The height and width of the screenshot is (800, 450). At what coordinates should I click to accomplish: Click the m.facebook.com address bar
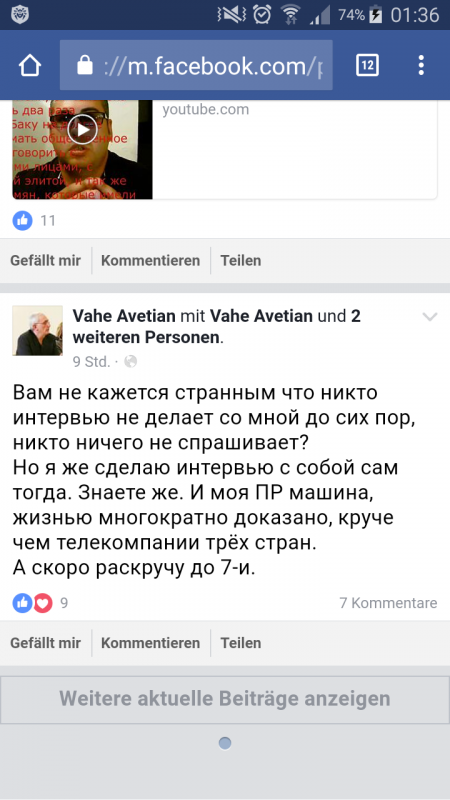pos(196,65)
